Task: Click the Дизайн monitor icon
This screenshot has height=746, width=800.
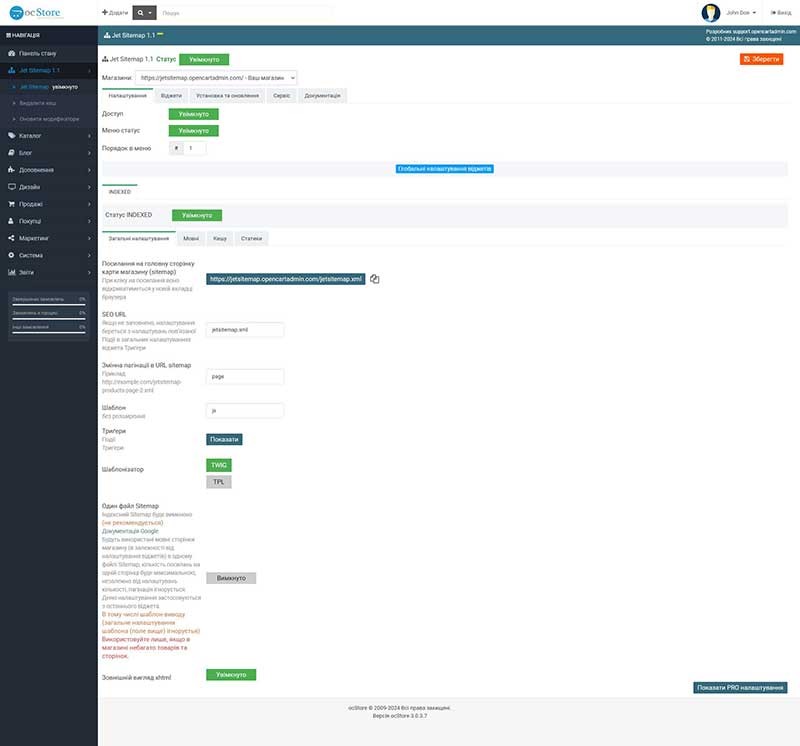Action: click(11, 187)
